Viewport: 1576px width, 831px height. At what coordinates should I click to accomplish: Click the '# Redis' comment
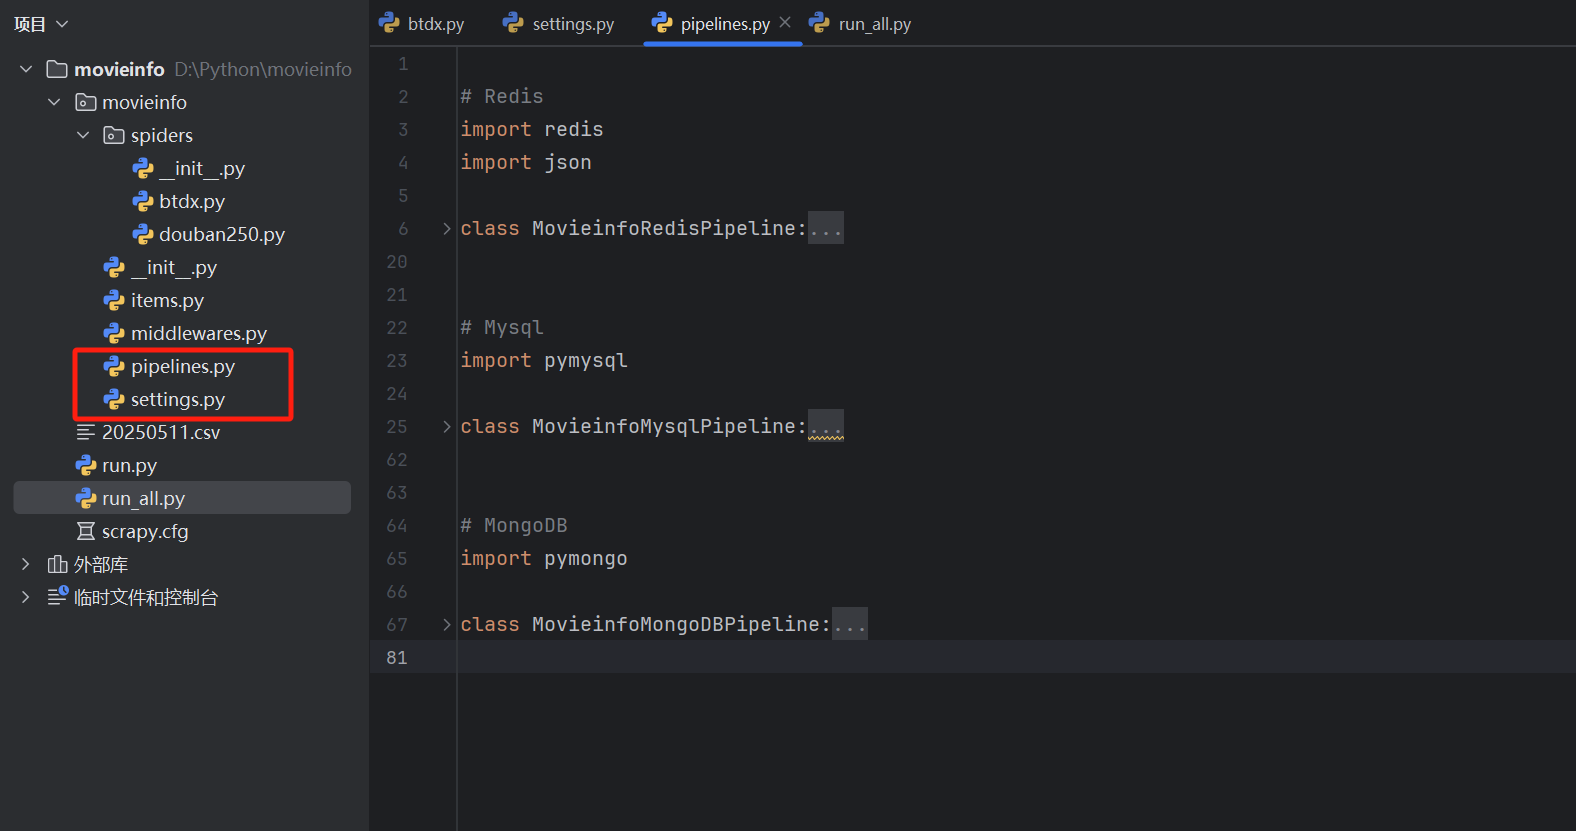[x=502, y=96]
